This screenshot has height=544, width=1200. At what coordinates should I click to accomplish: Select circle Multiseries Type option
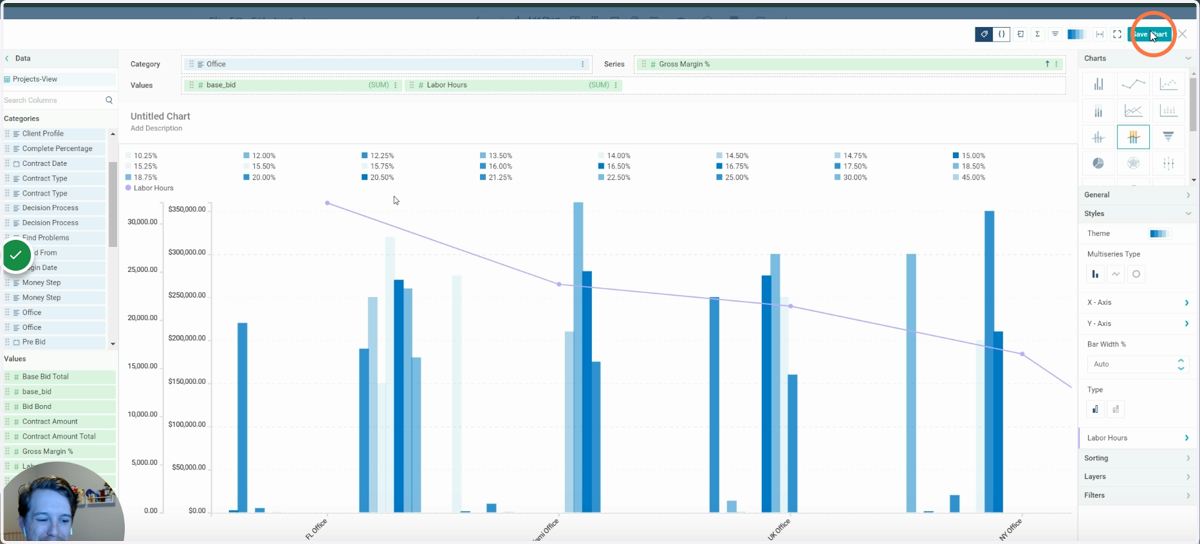[x=1136, y=274]
